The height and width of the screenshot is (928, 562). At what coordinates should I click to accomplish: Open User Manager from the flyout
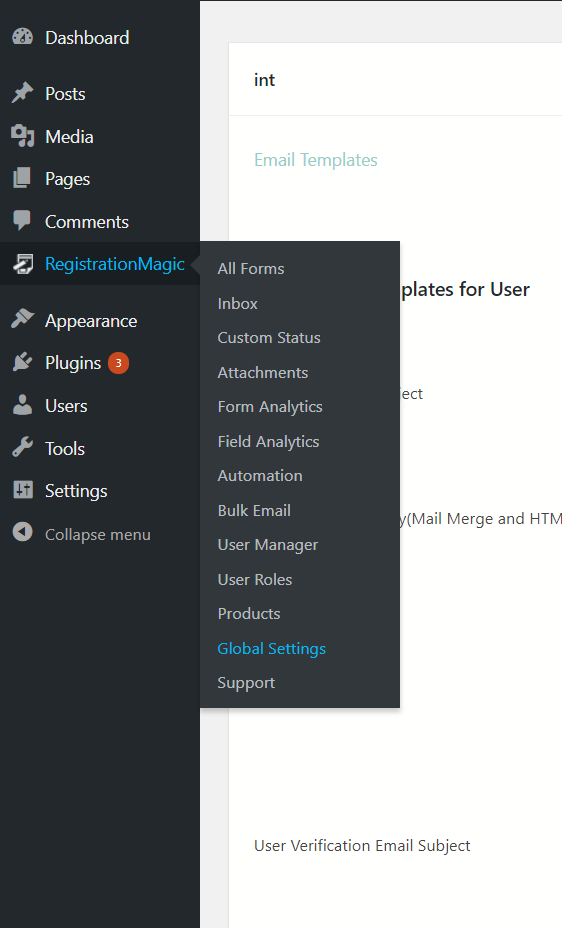[x=267, y=545]
